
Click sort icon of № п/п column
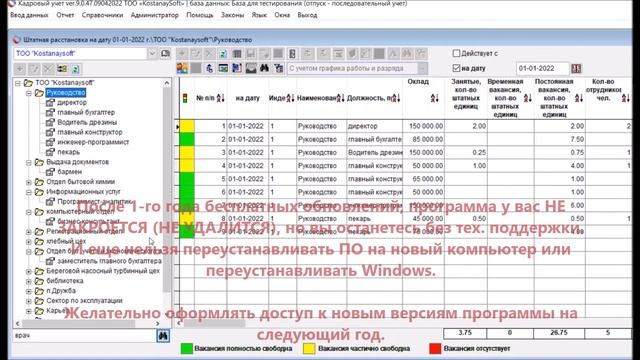[220, 98]
